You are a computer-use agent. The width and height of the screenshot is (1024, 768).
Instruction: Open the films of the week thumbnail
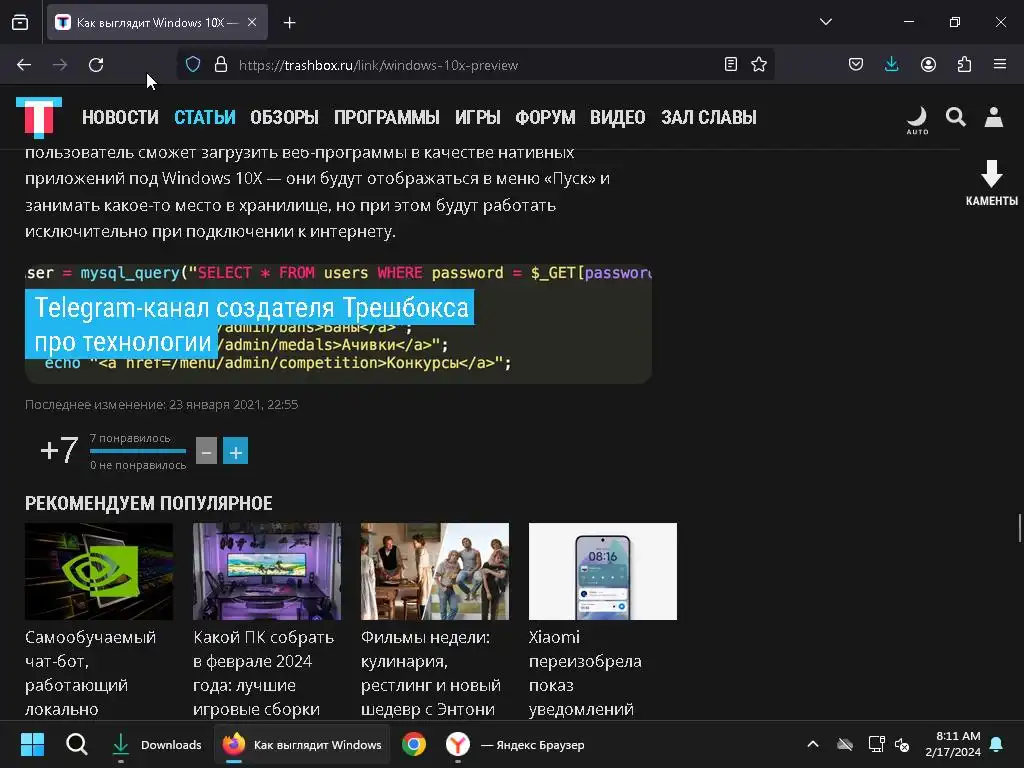coord(434,571)
